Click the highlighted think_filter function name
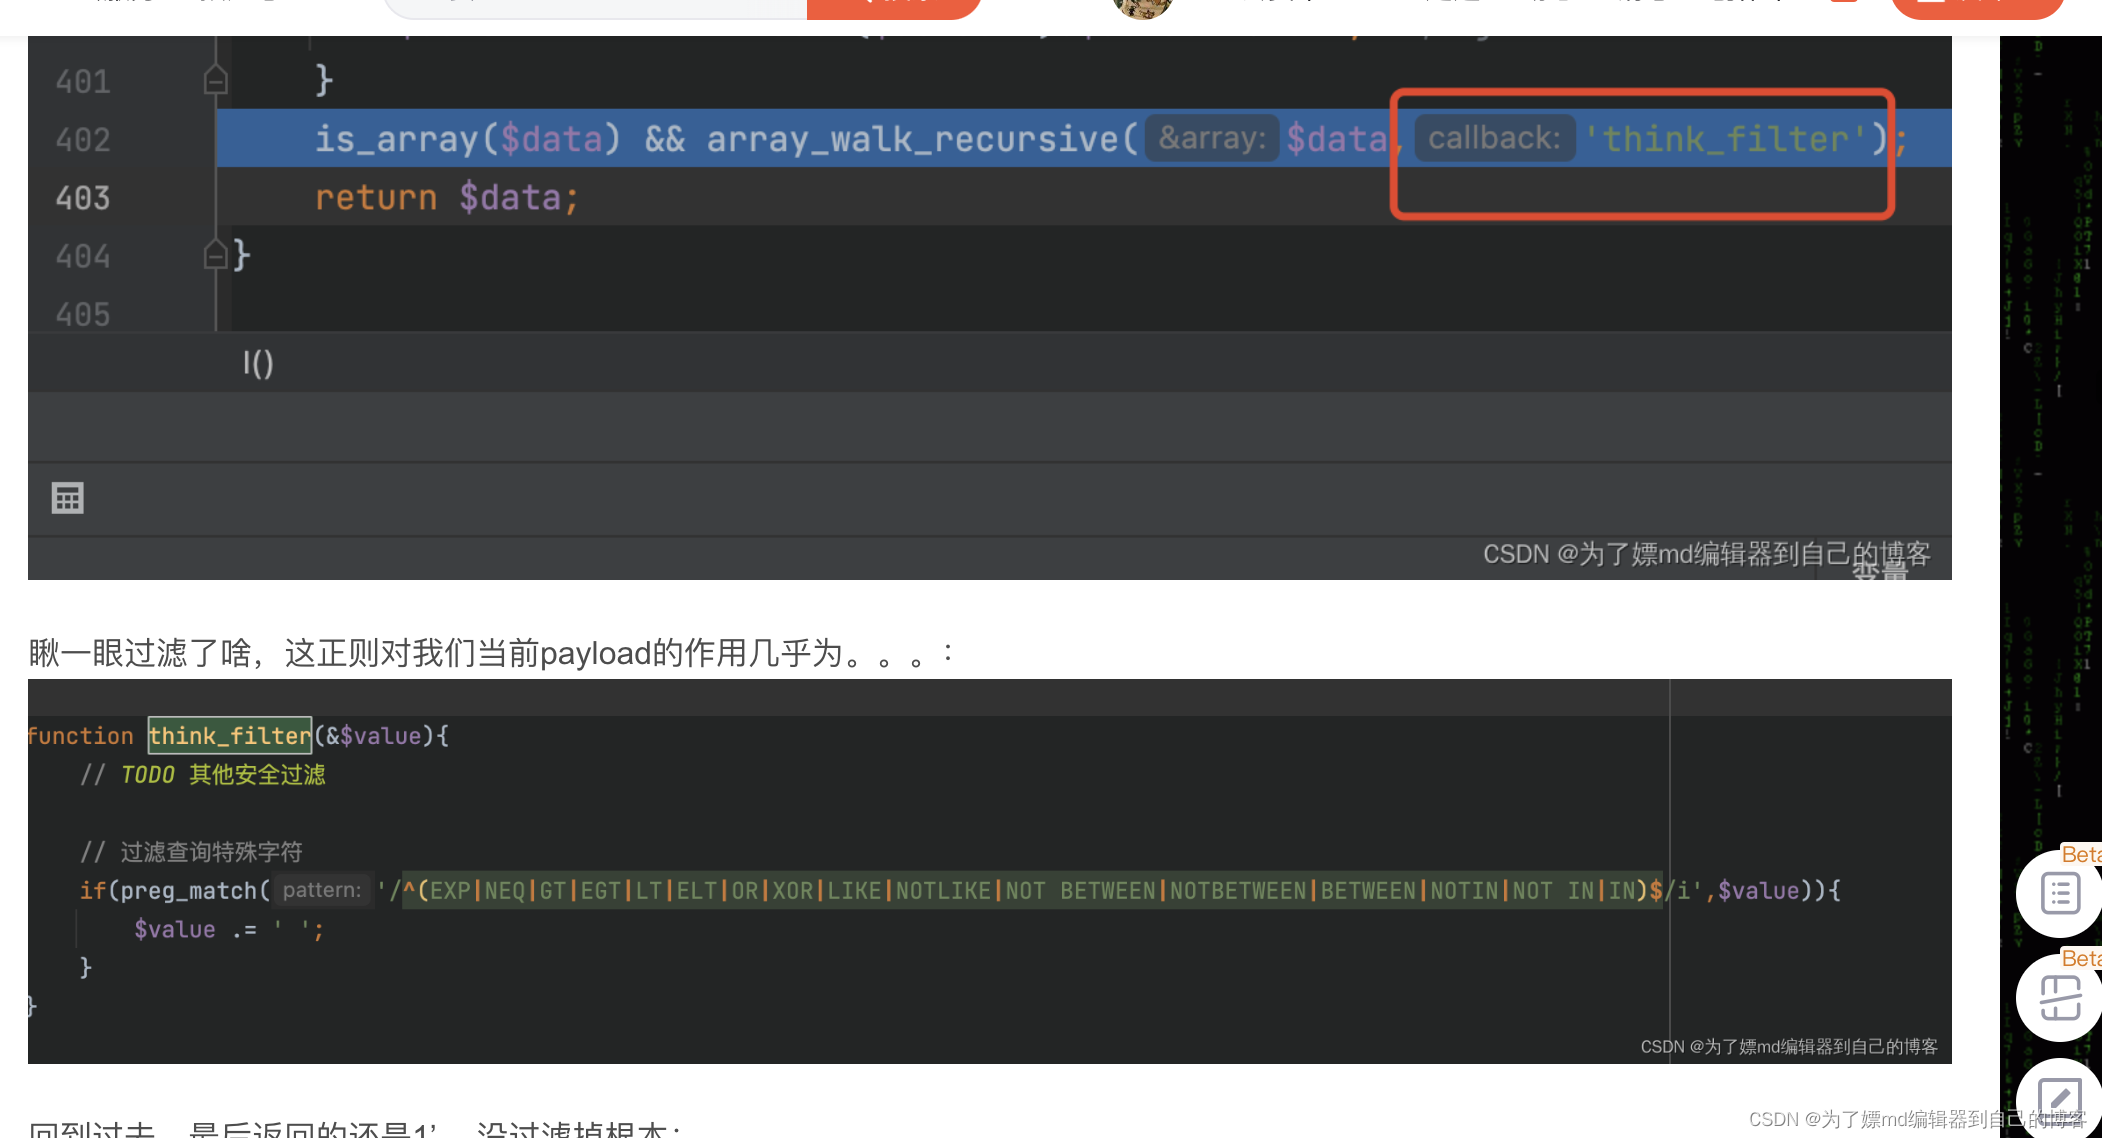Viewport: 2102px width, 1138px height. point(230,736)
